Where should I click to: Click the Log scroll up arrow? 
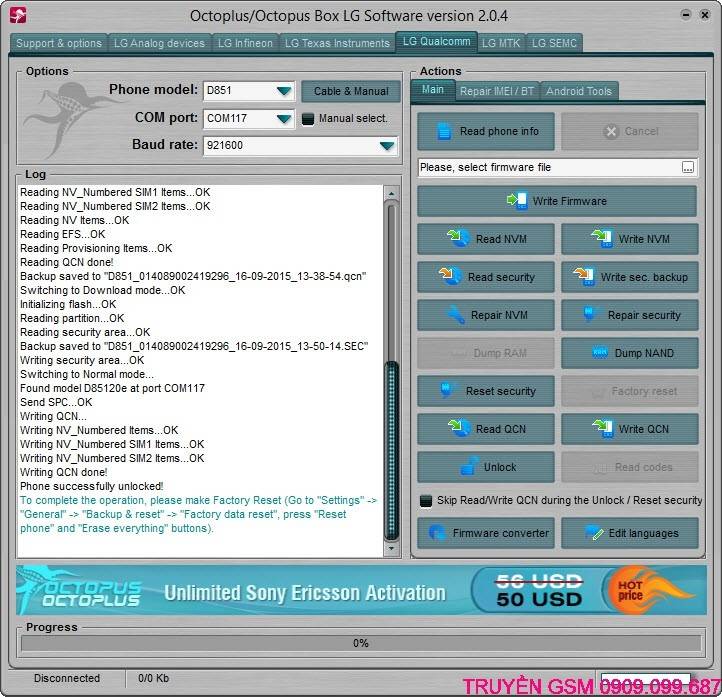click(x=392, y=193)
